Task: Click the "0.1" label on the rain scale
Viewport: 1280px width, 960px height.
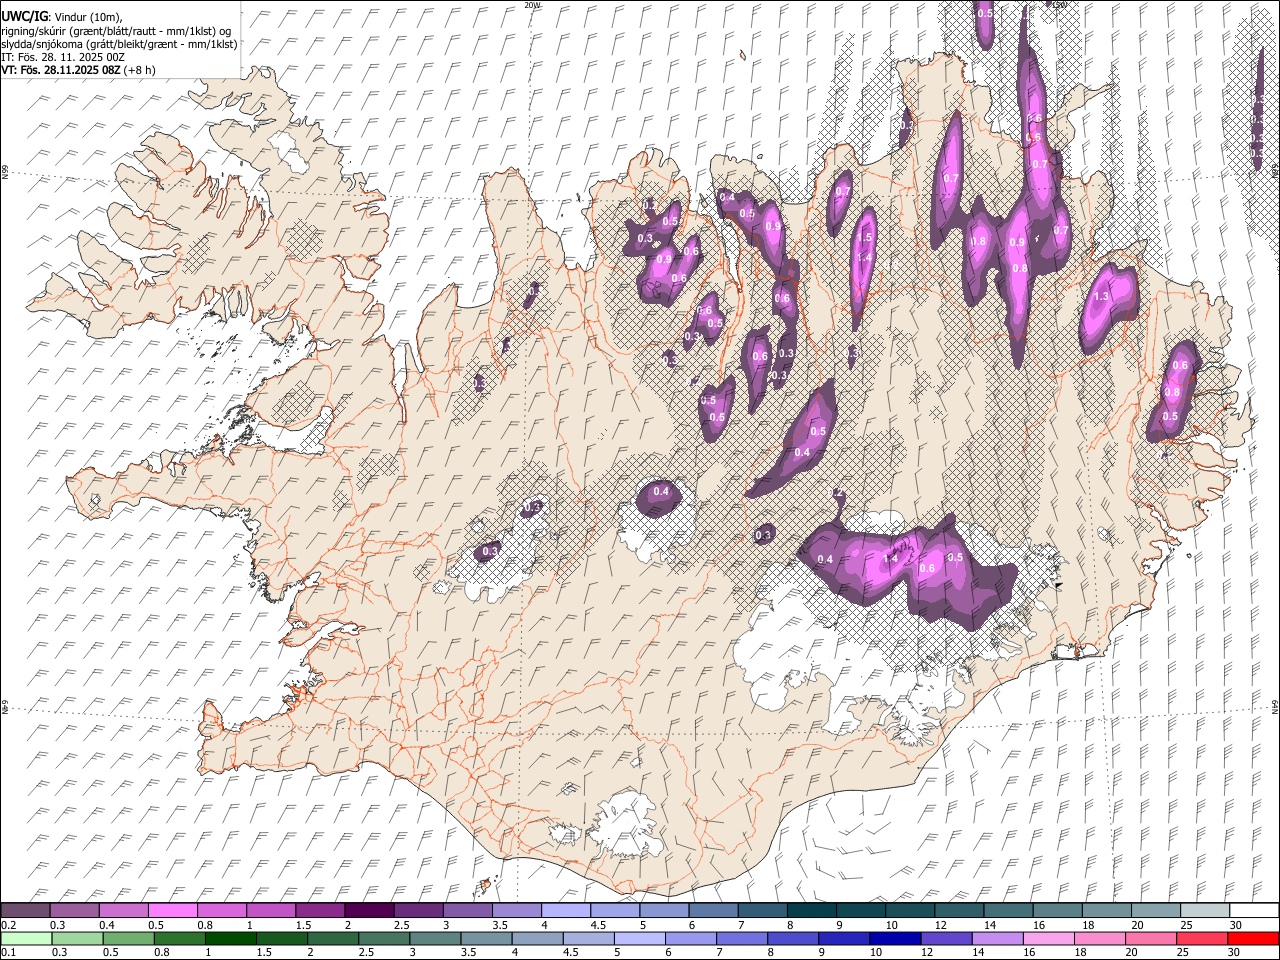Action: 8,953
